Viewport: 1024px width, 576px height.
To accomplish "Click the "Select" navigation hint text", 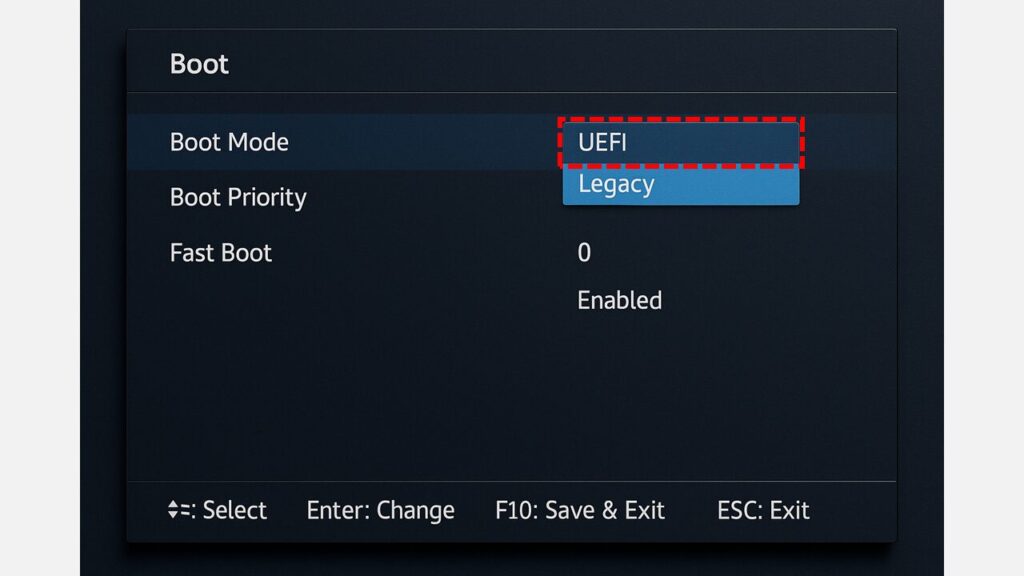I will [x=235, y=510].
